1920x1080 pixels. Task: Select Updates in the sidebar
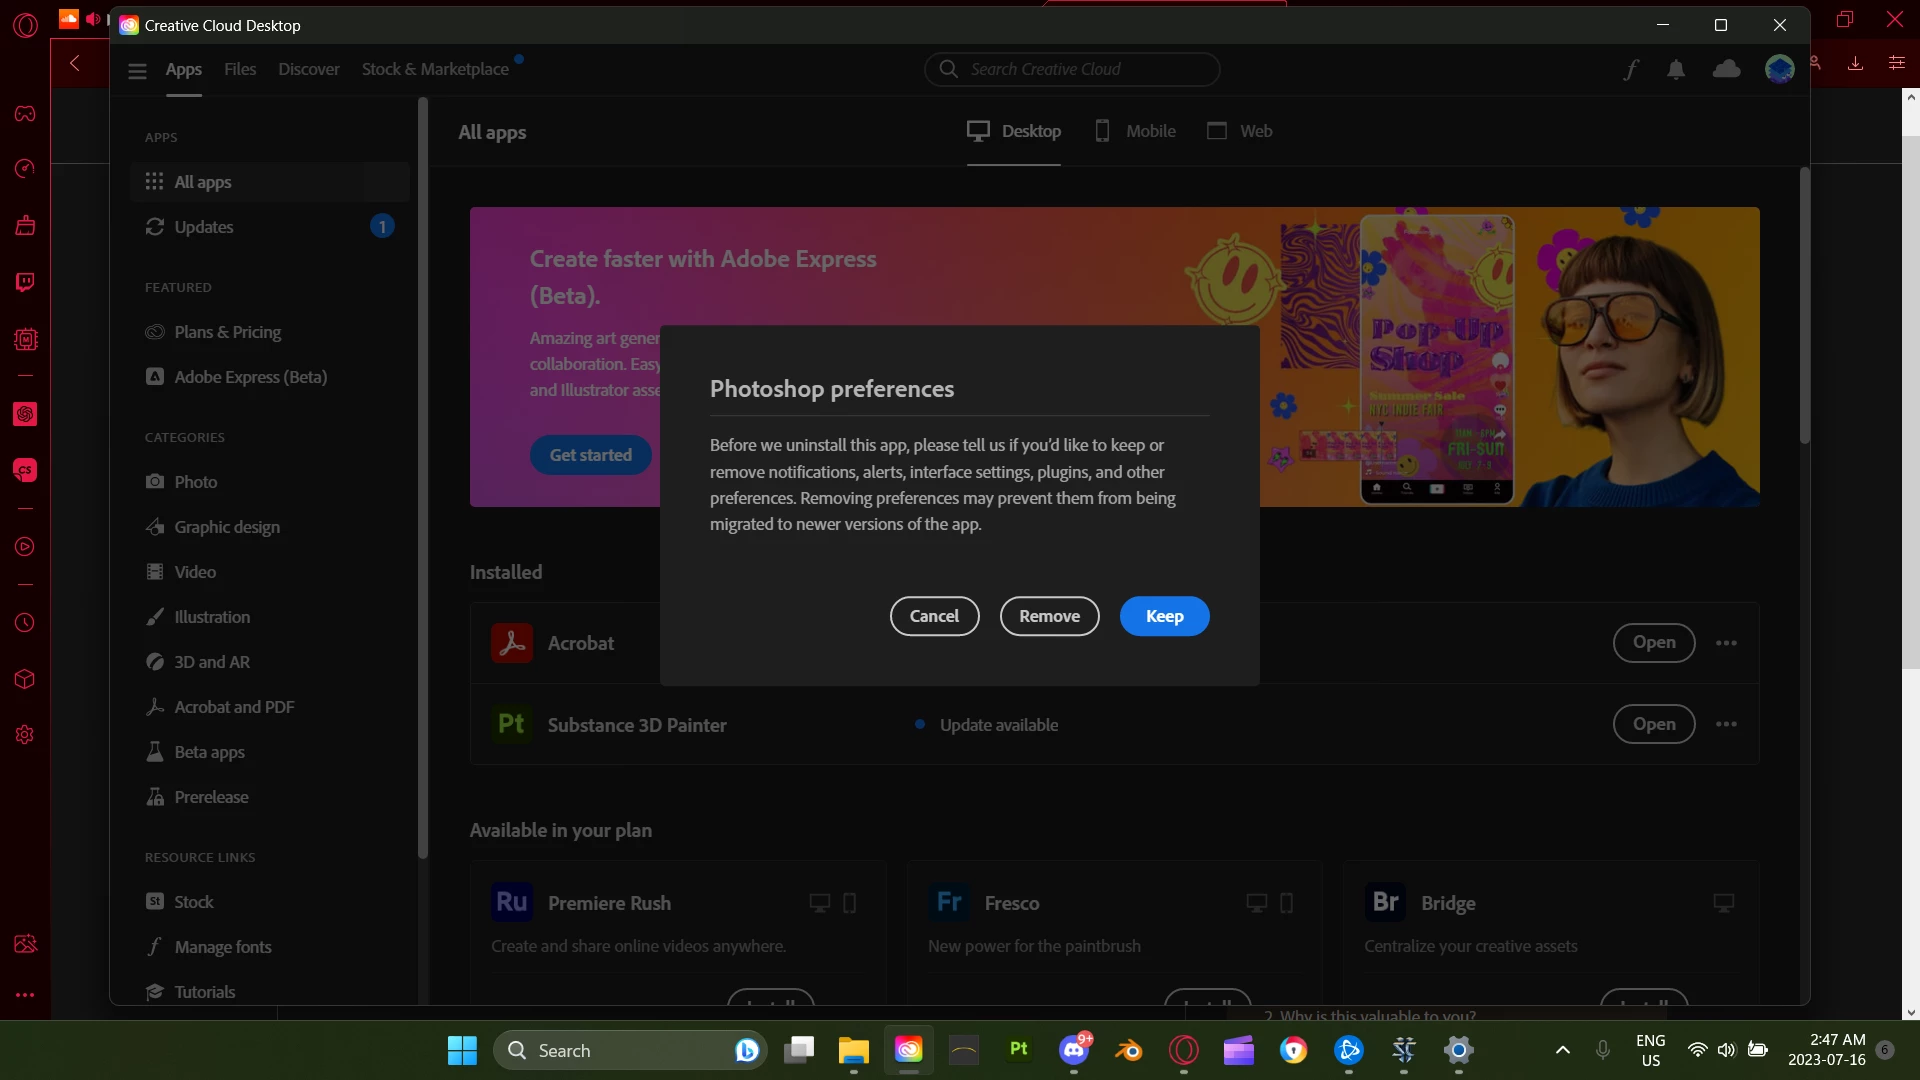point(204,227)
